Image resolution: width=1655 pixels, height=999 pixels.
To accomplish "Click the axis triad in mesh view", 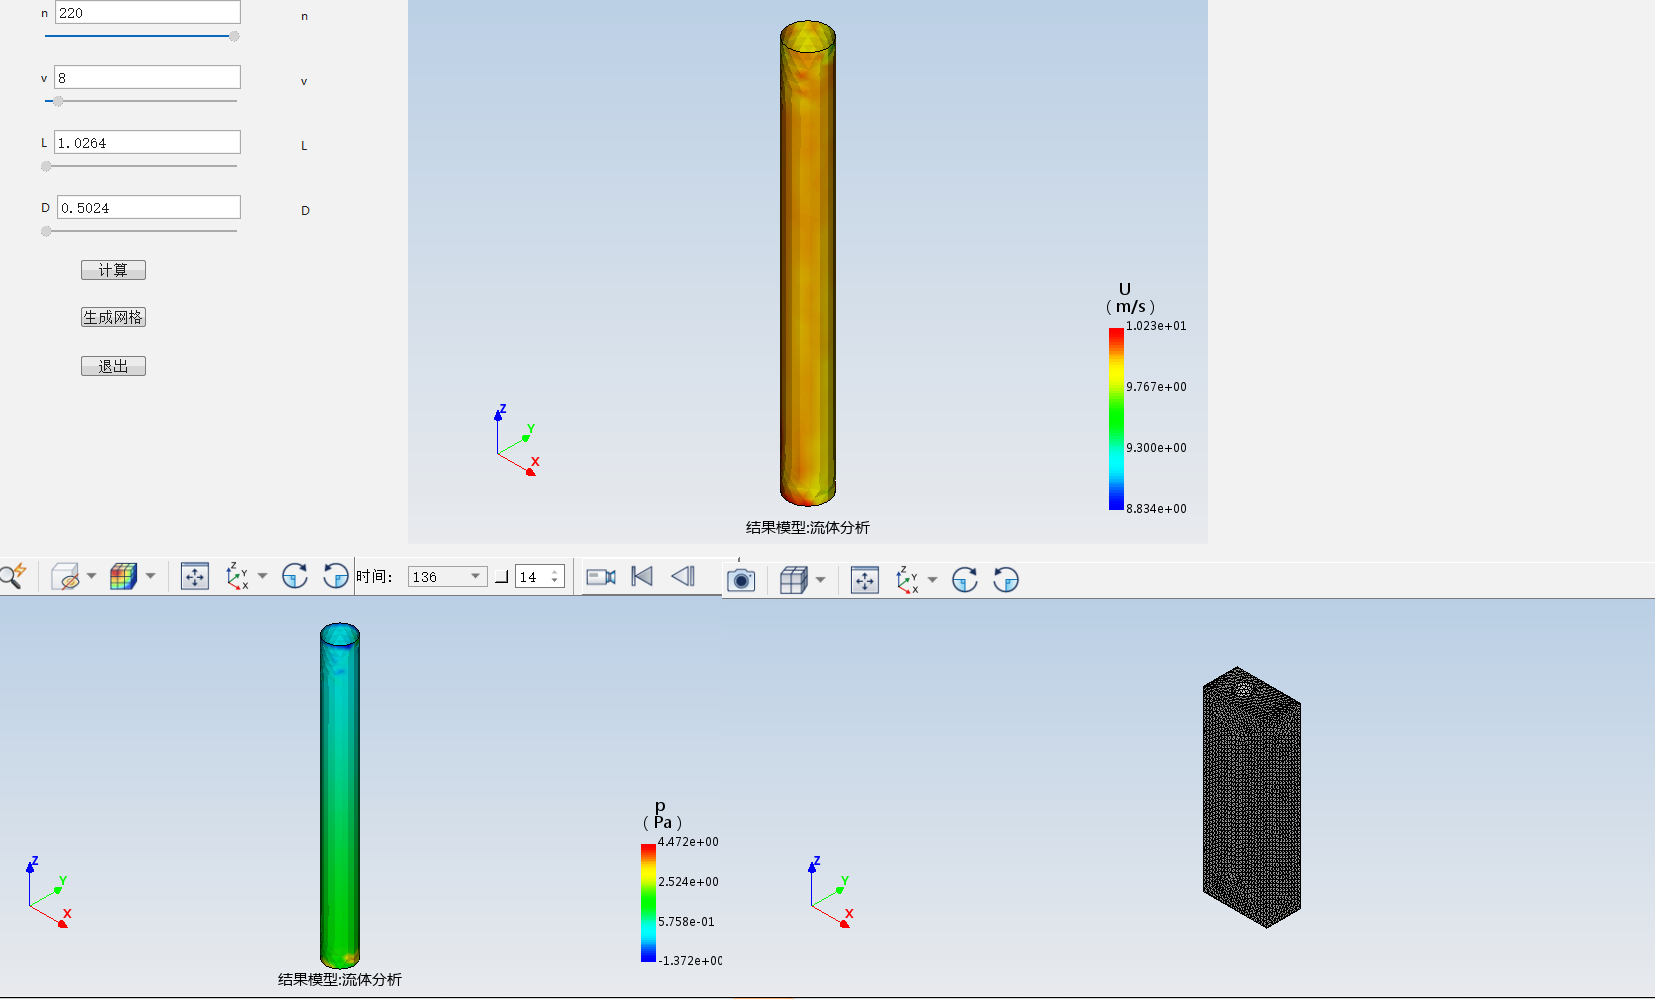I will [x=831, y=892].
